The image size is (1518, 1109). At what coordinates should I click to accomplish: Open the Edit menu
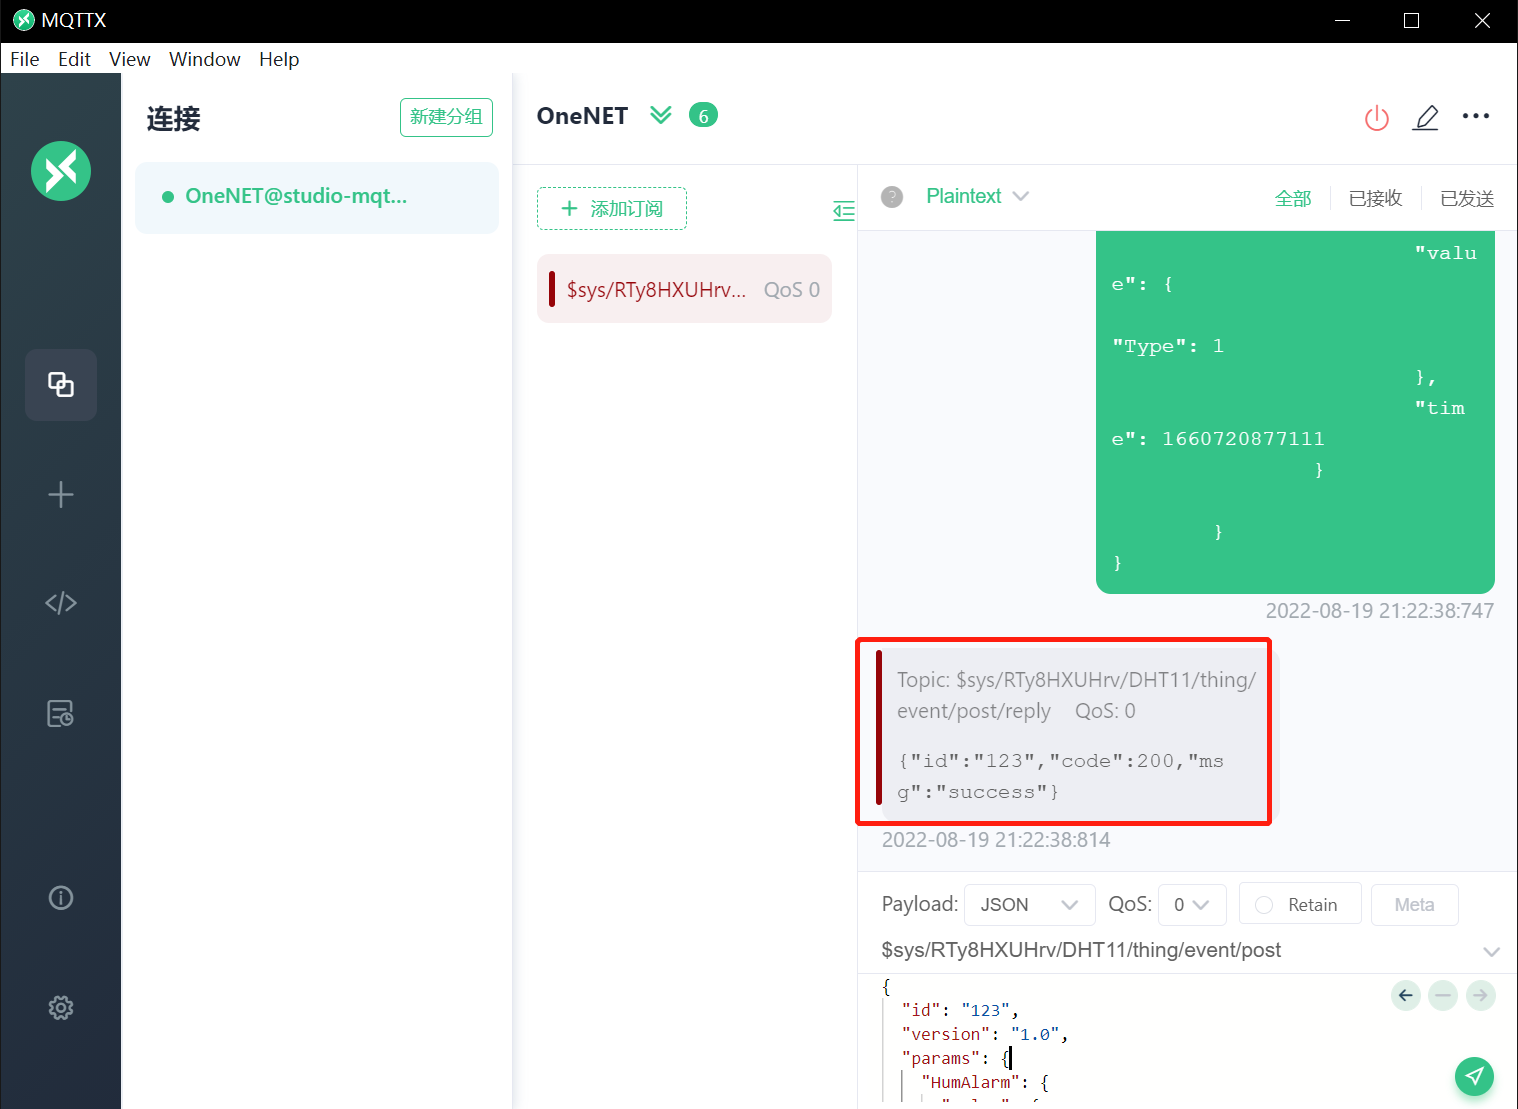pyautogui.click(x=74, y=59)
